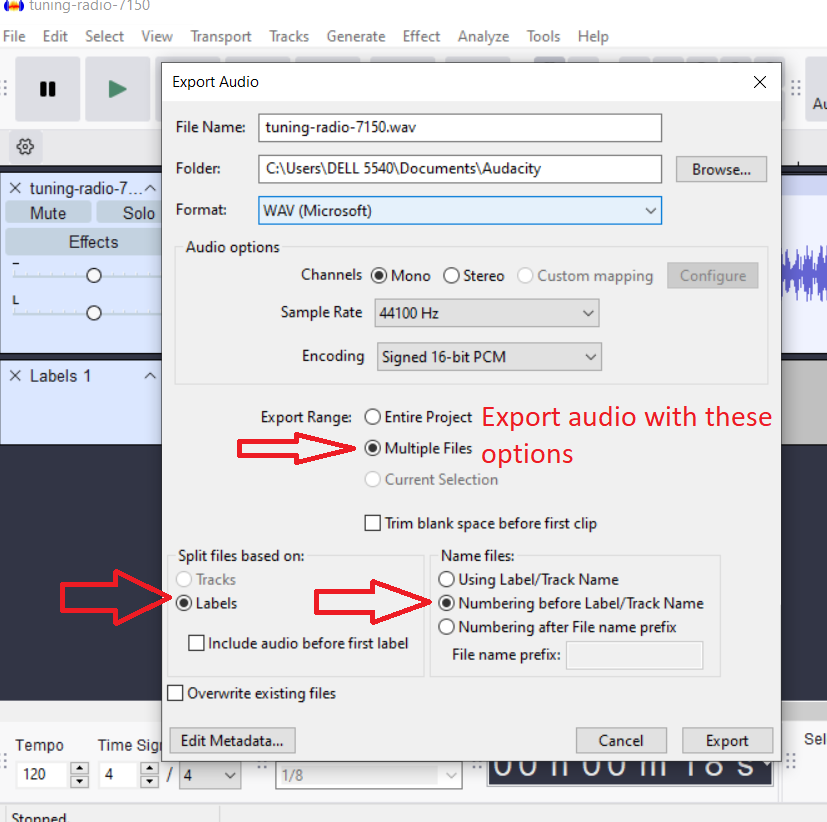Open the Format dropdown WAV (Microsoft)
The width and height of the screenshot is (827, 822).
460,211
